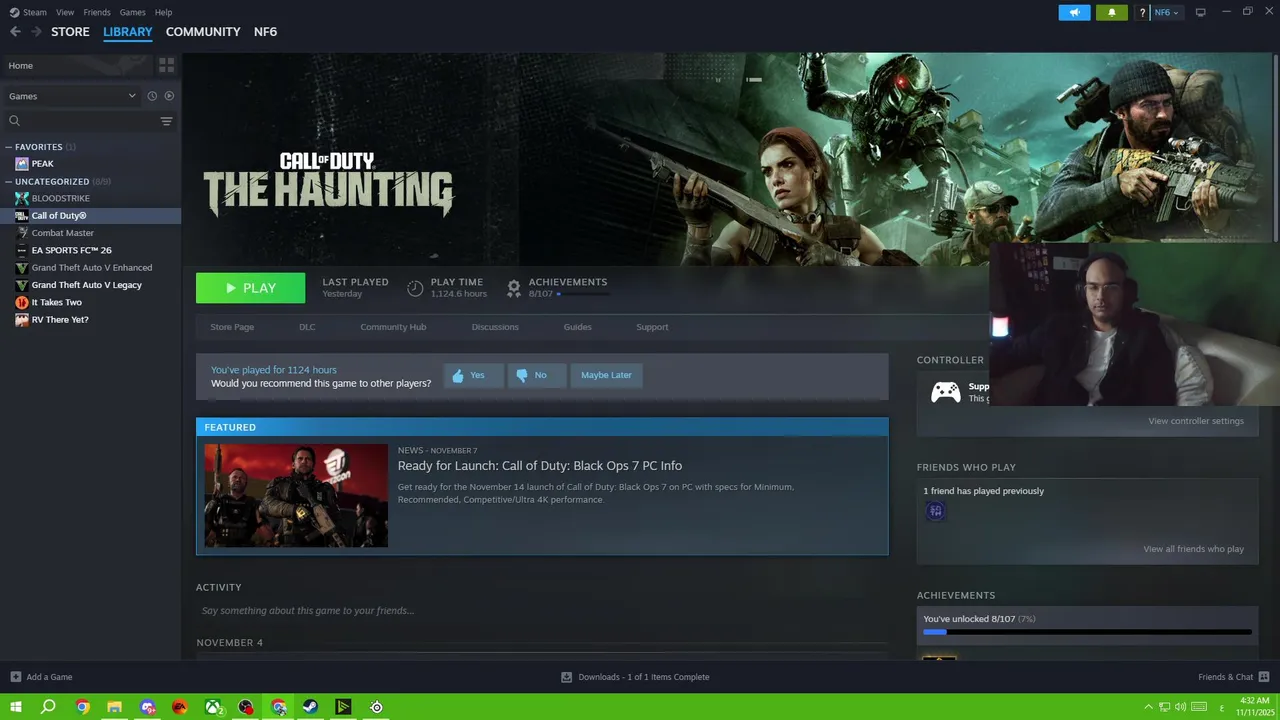This screenshot has width=1280, height=720.
Task: Open announcements via the megaphone icon
Action: tap(1074, 12)
